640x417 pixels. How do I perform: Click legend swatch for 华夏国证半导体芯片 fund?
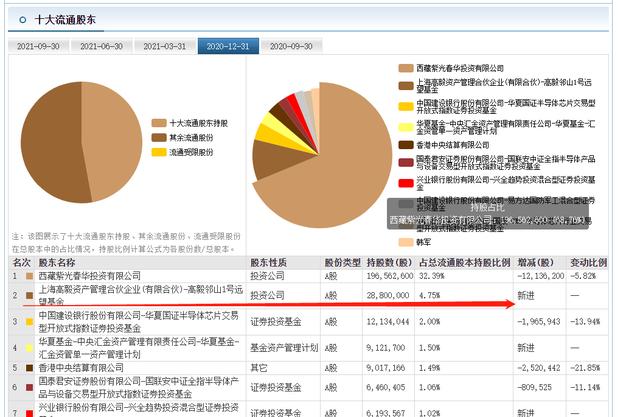[x=406, y=106]
